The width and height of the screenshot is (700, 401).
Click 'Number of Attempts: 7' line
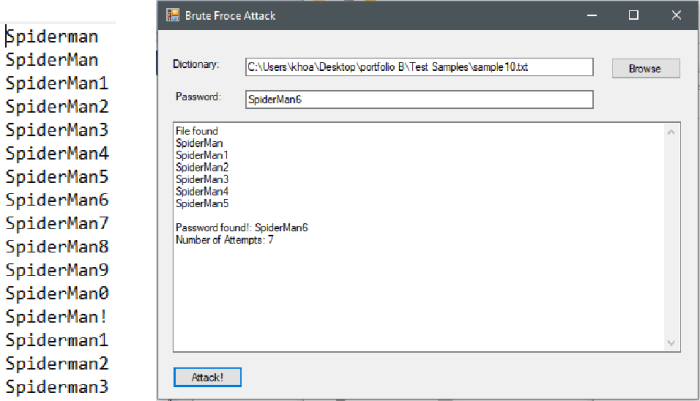(x=225, y=240)
